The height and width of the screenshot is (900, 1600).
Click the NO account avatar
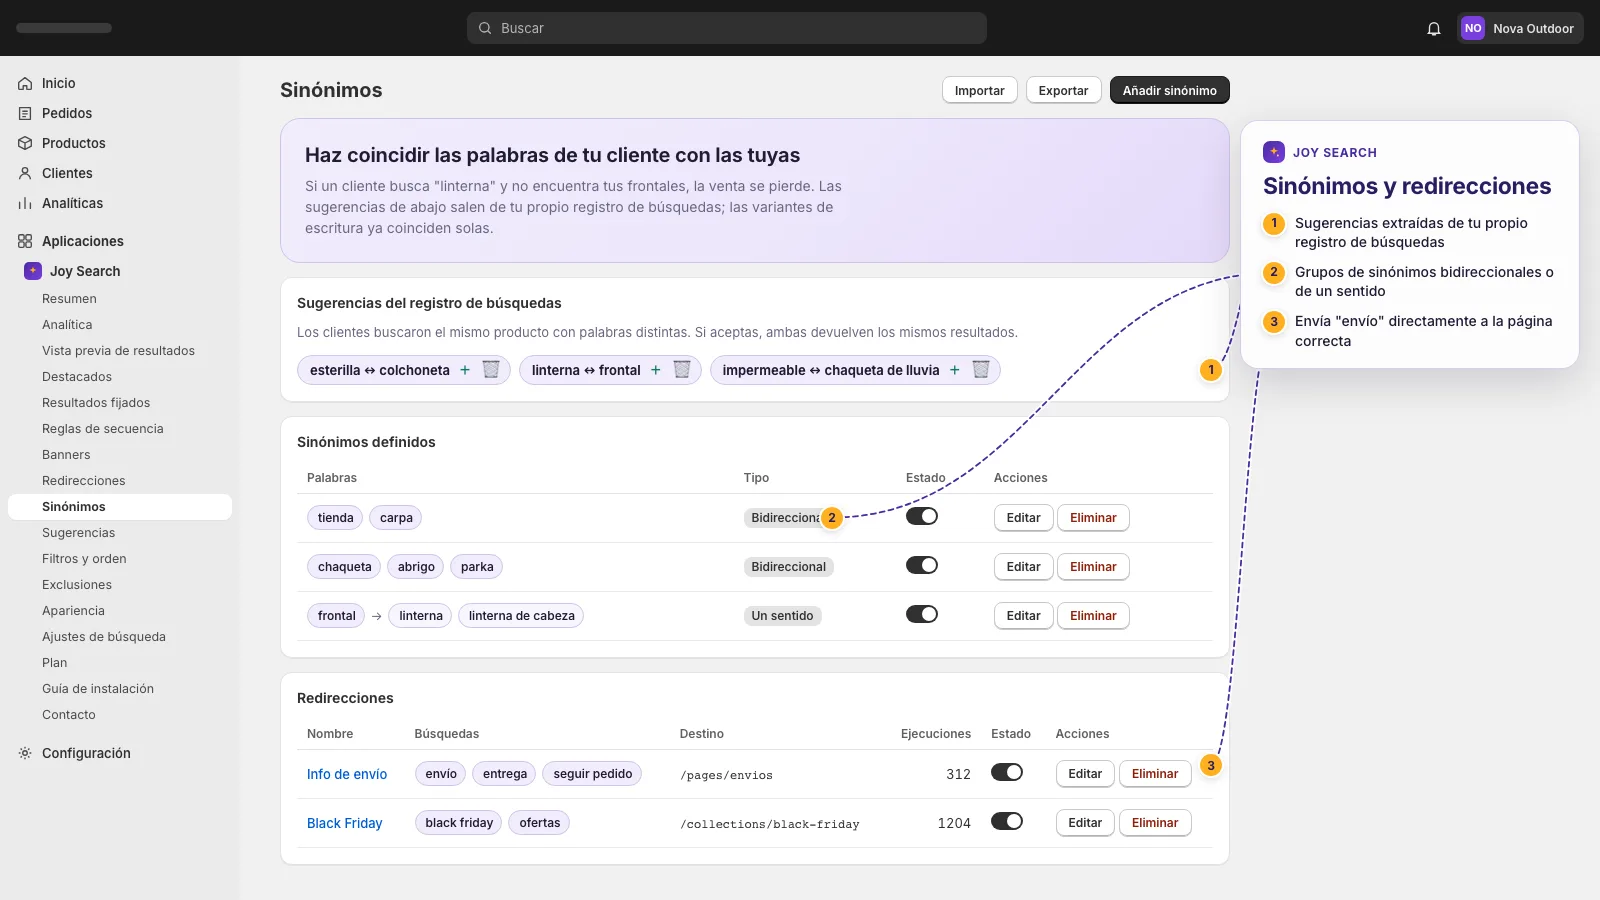[1473, 28]
